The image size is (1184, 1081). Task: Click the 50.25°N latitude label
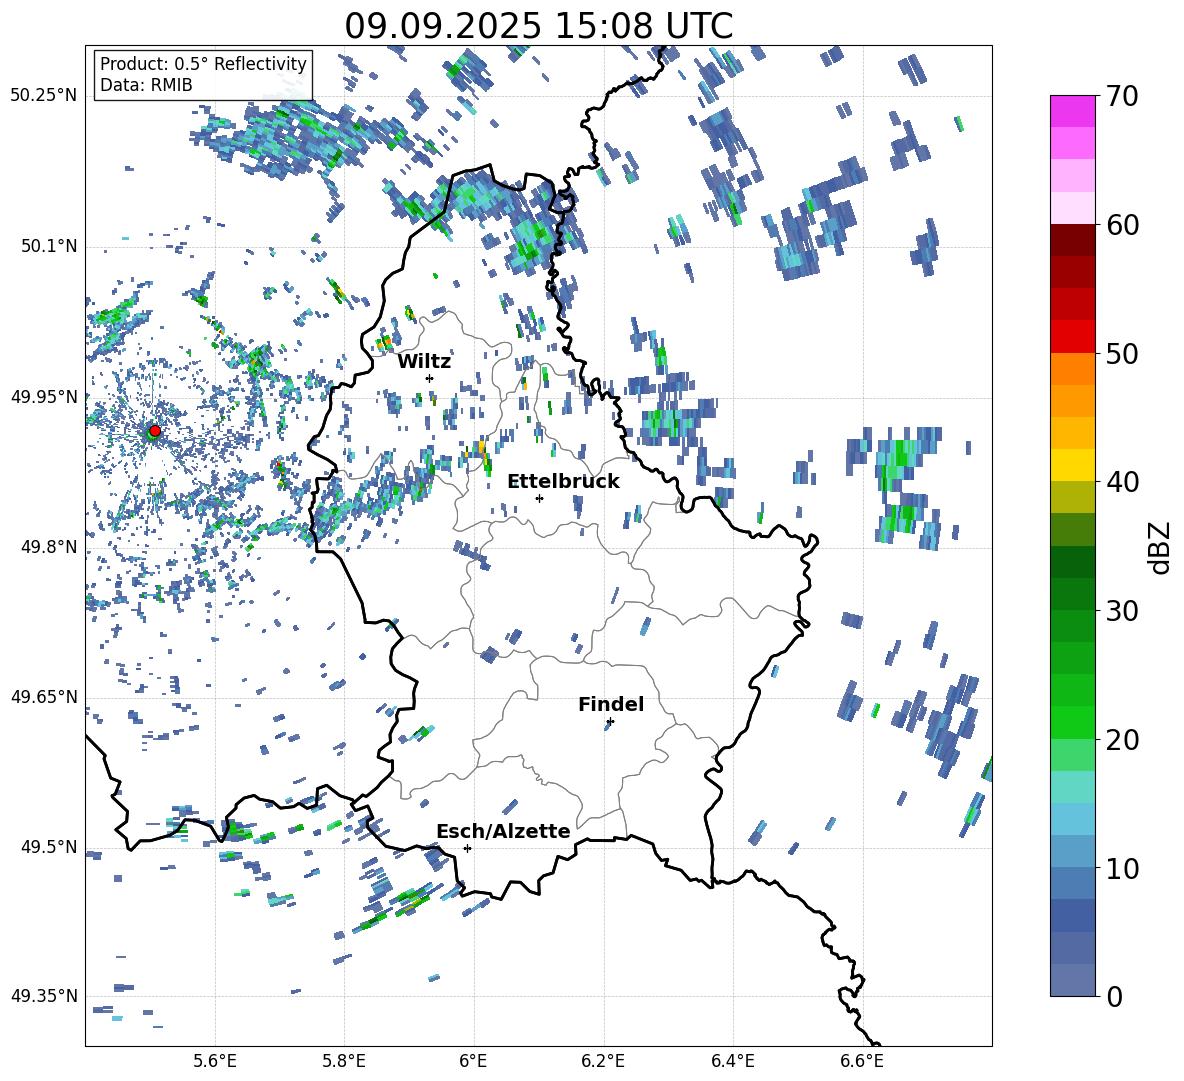click(x=44, y=96)
